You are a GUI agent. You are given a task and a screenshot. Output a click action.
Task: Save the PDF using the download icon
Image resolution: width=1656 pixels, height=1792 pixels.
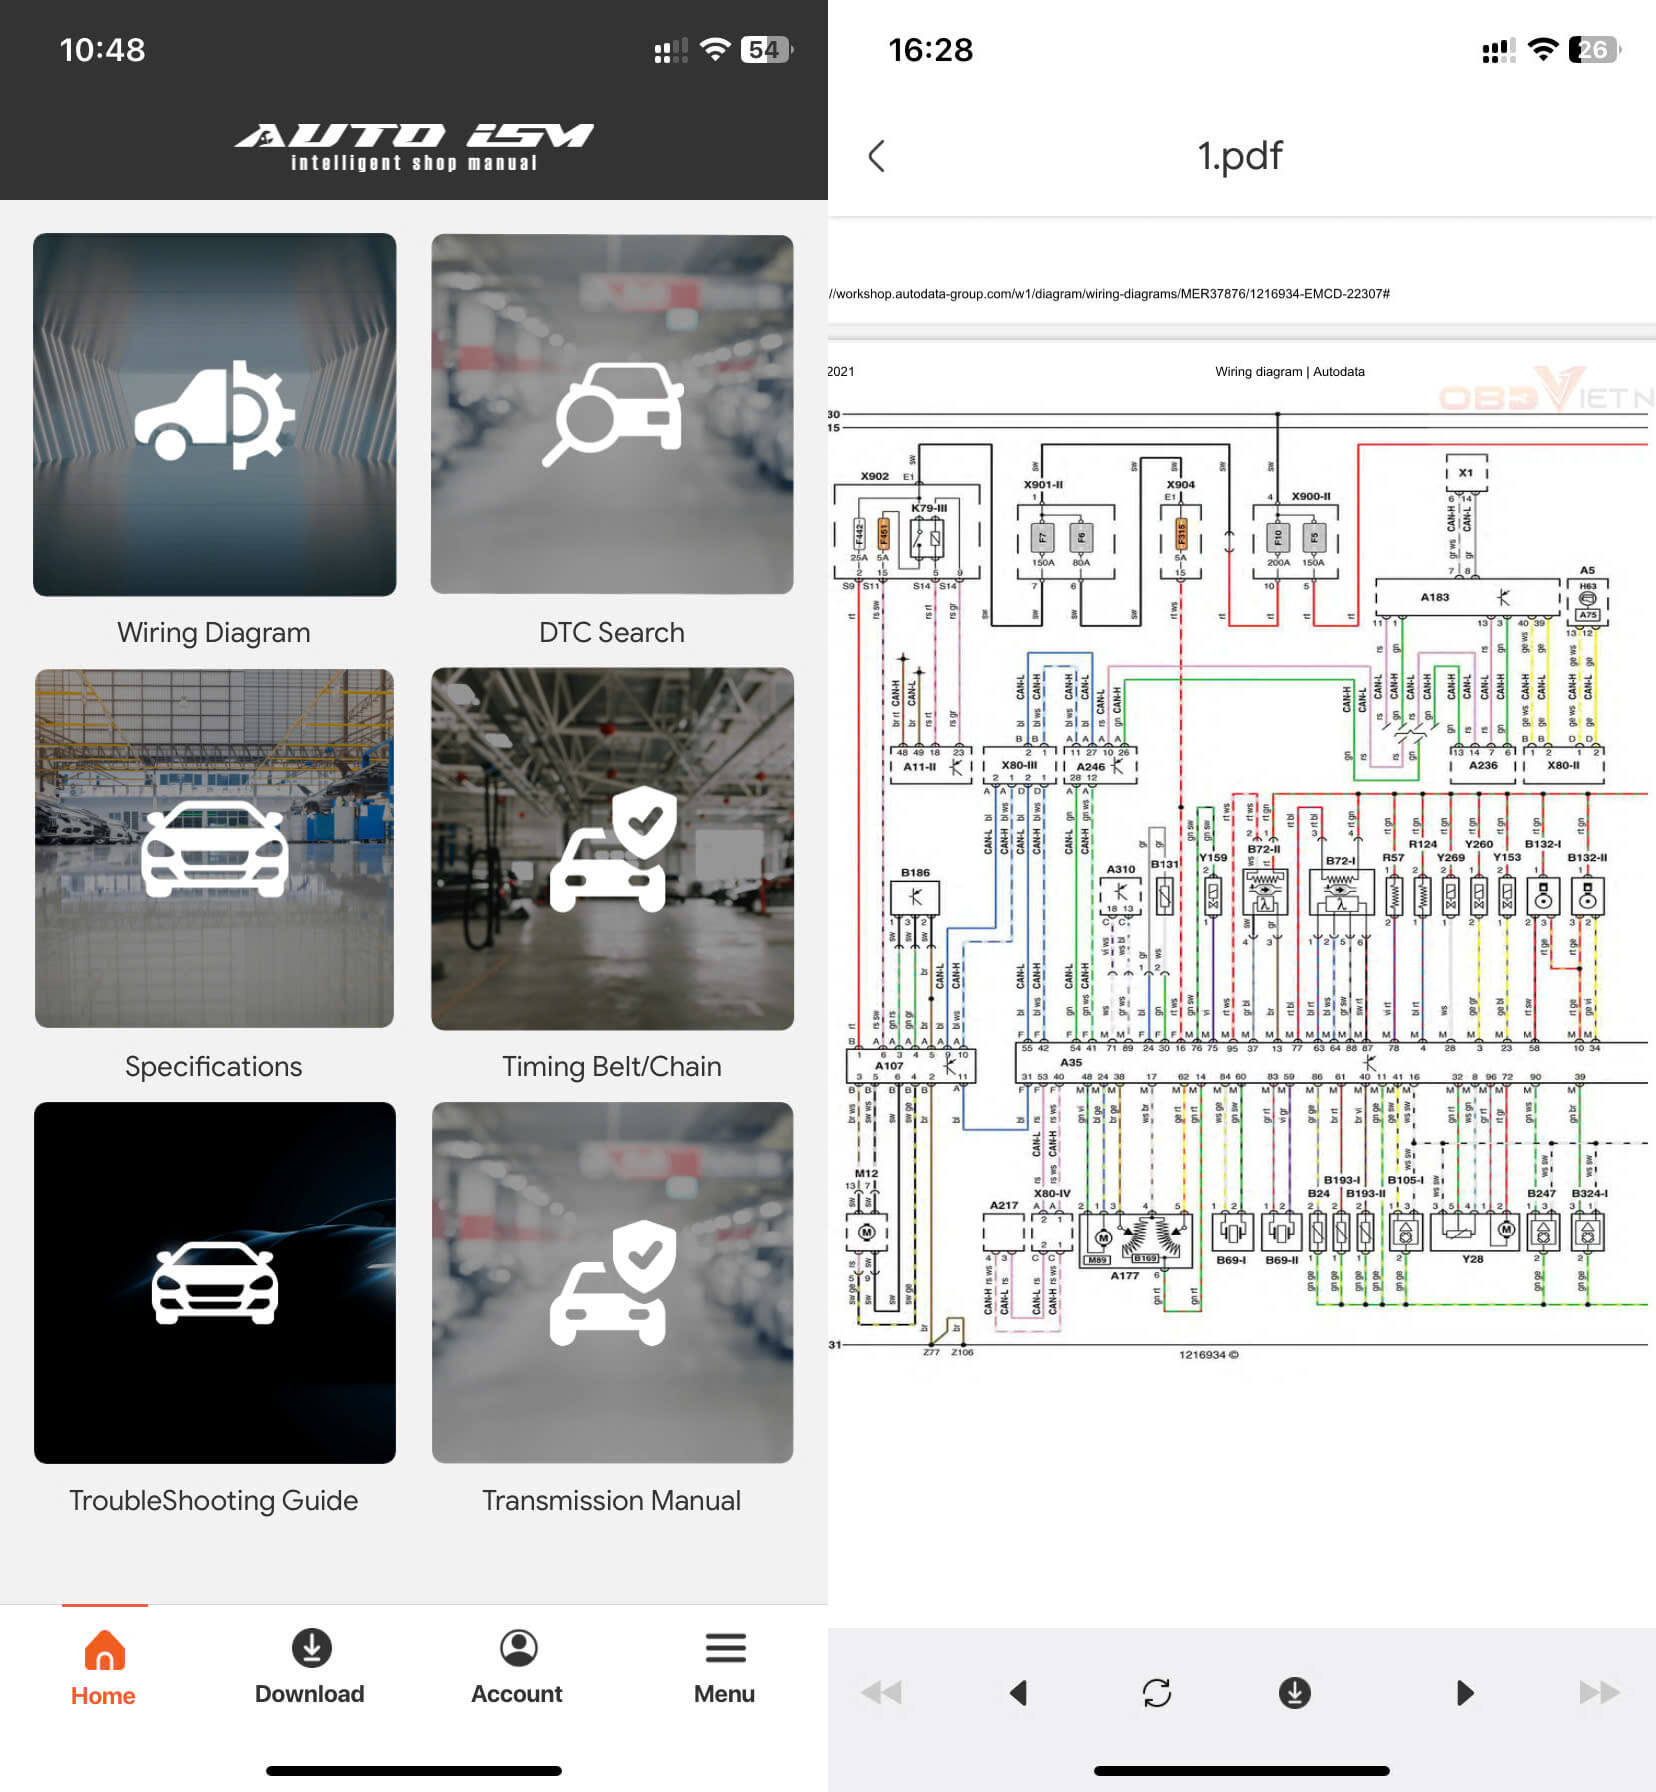1294,1692
